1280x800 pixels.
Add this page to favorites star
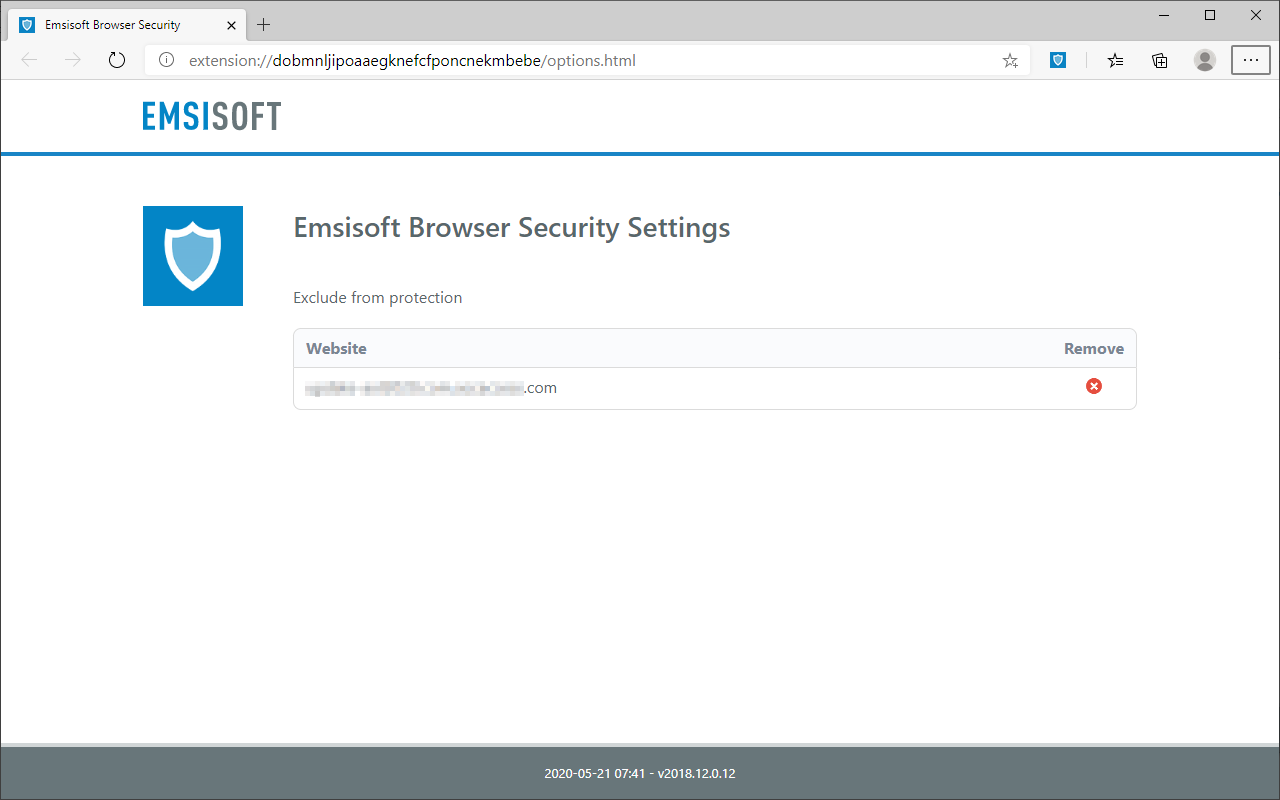pyautogui.click(x=1010, y=61)
